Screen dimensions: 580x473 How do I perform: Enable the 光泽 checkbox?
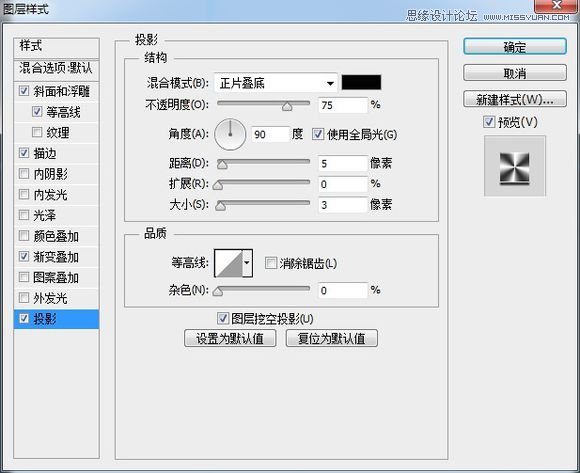[24, 215]
